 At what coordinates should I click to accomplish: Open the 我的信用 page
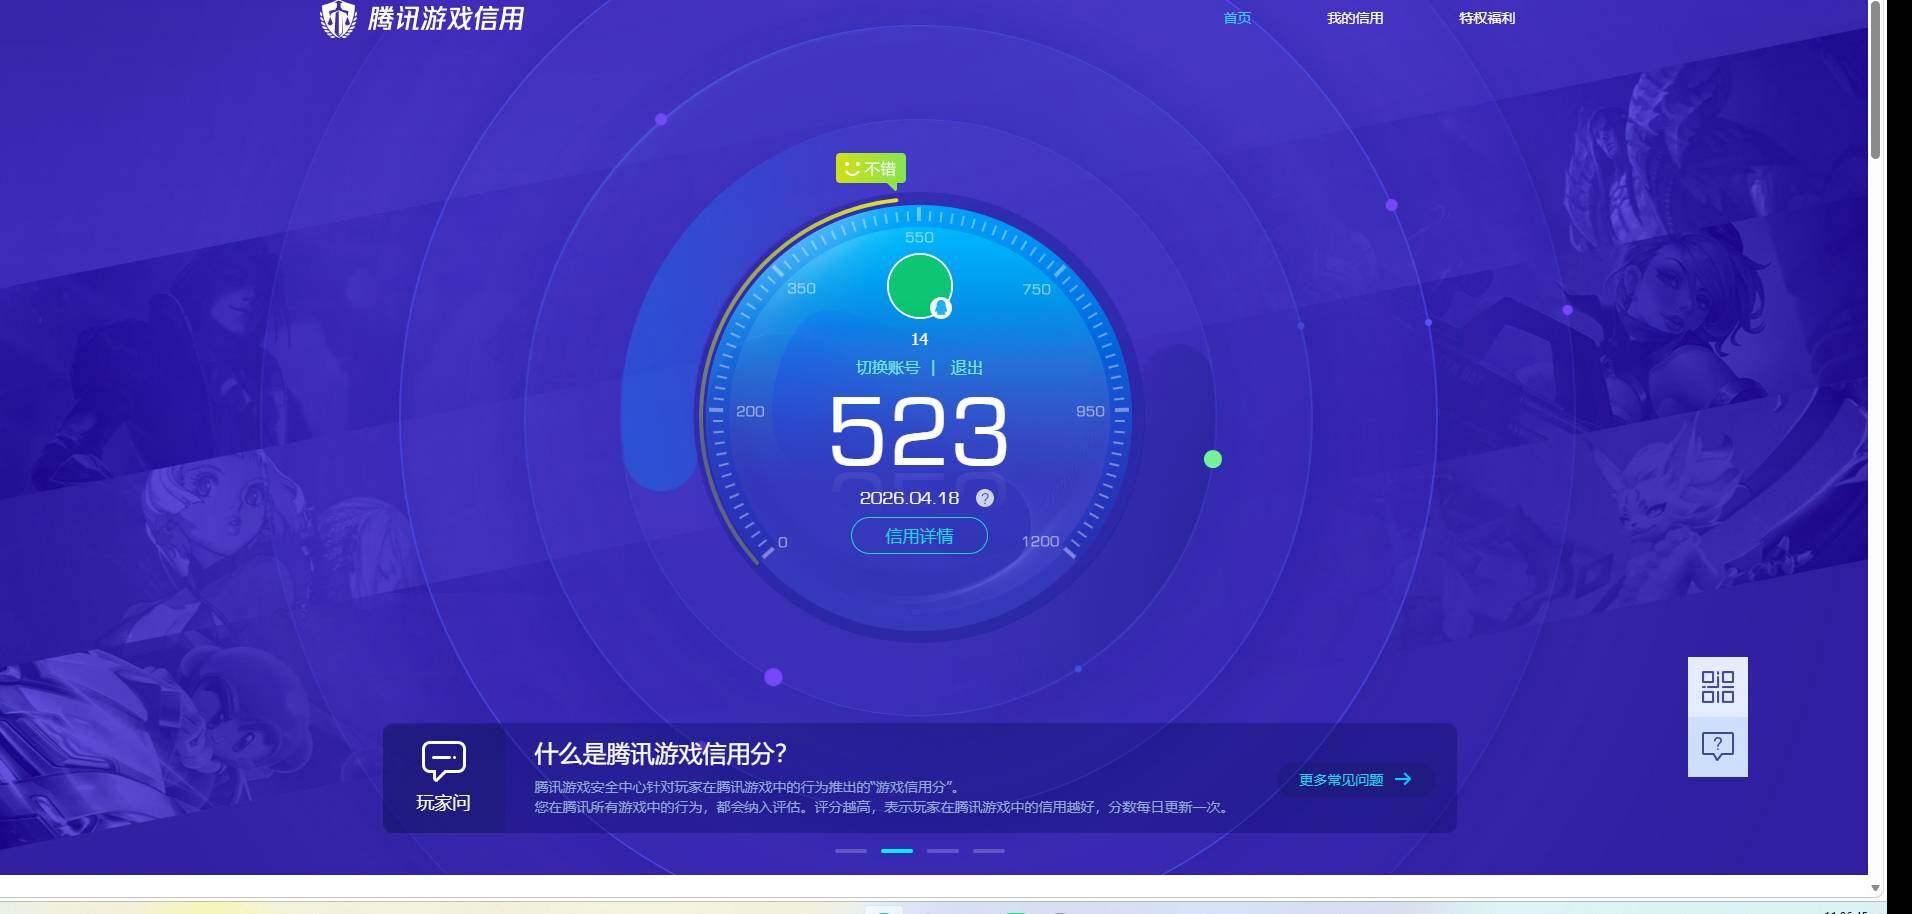point(1354,17)
